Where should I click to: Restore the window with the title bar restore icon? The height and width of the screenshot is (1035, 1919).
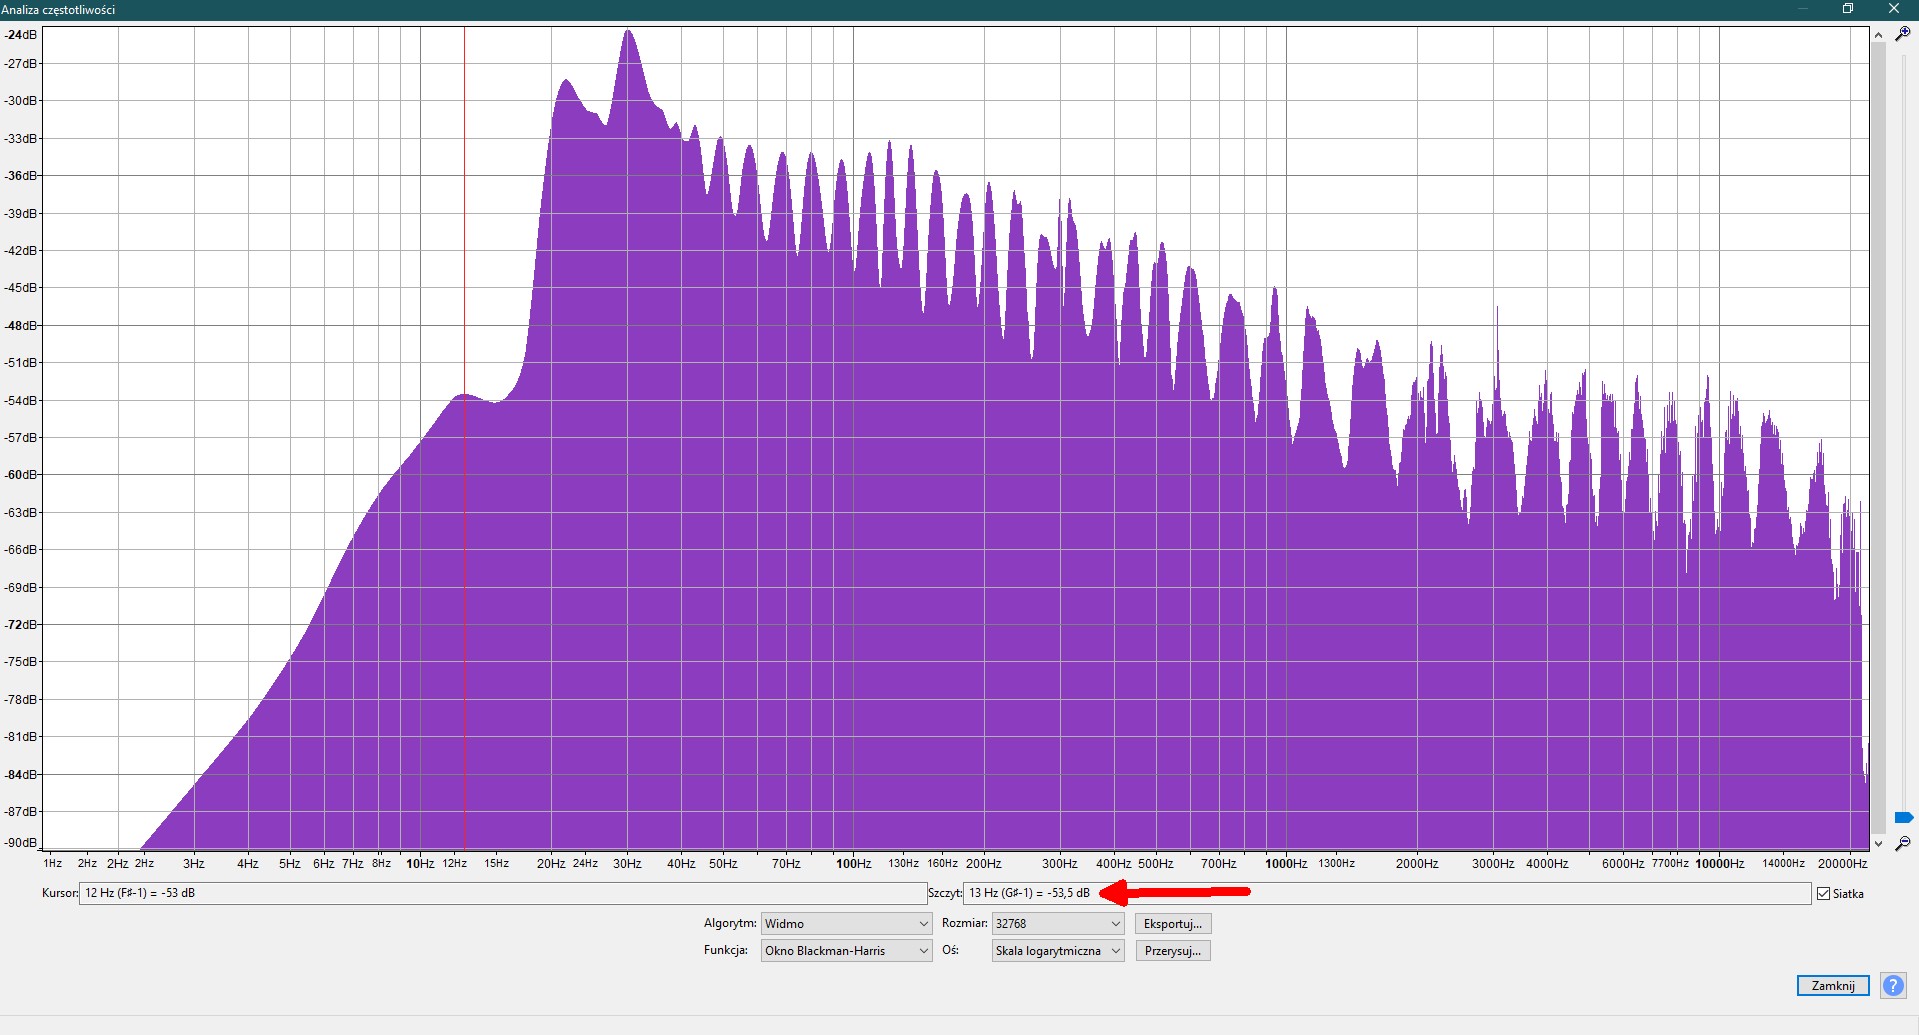pyautogui.click(x=1848, y=9)
